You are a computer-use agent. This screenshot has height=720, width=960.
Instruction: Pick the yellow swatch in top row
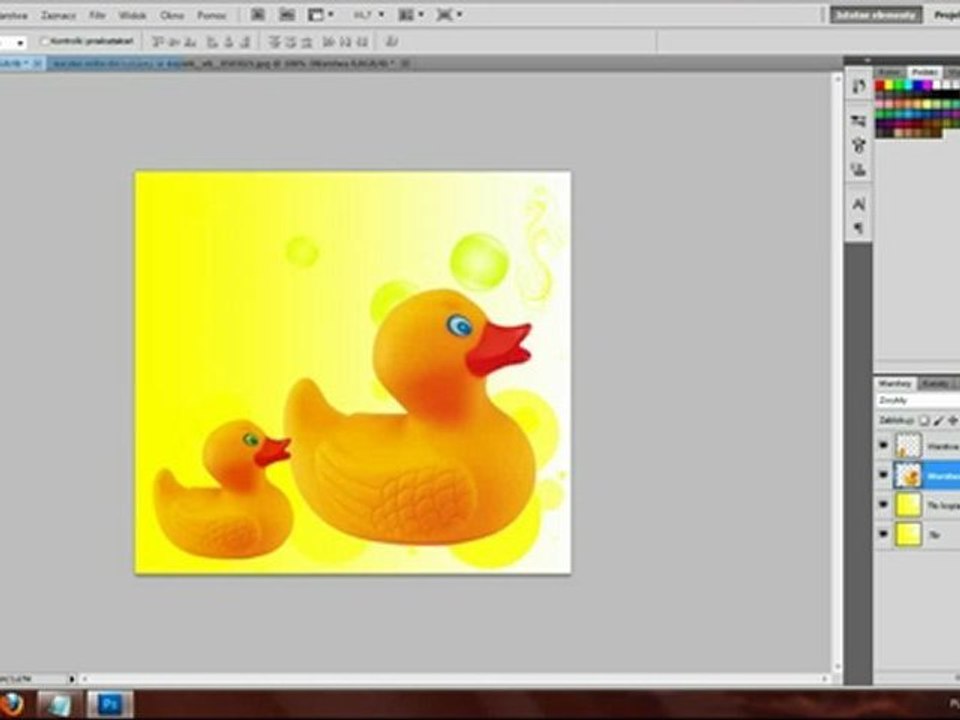tap(890, 86)
